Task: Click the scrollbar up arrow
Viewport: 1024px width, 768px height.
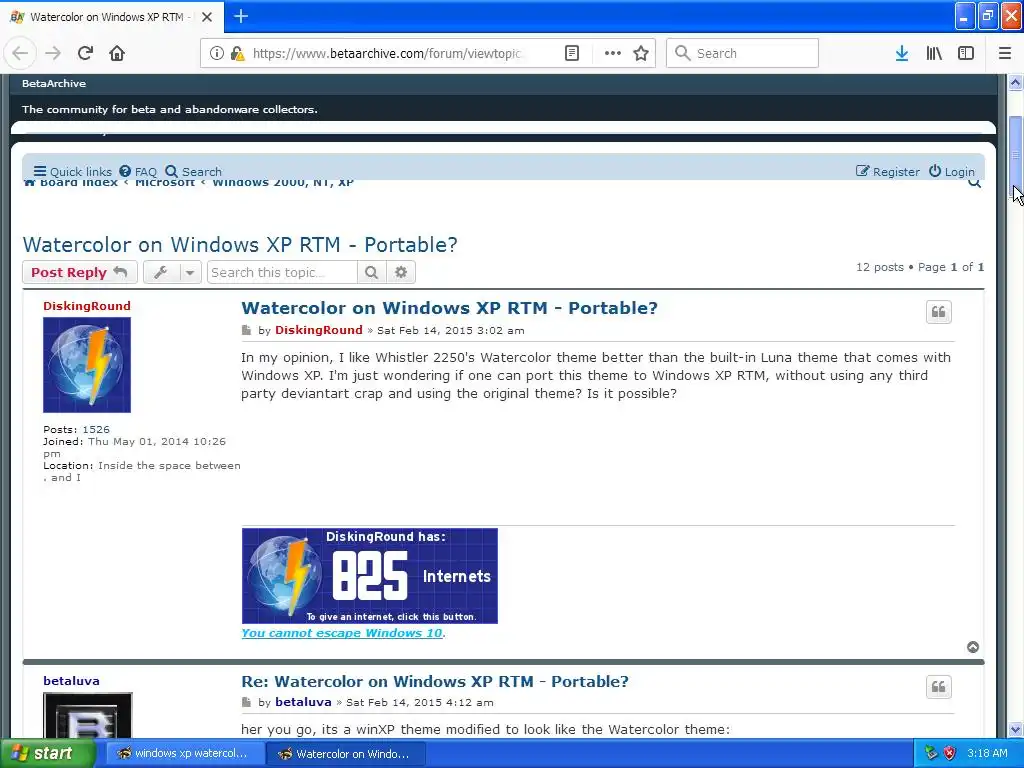Action: 1016,83
